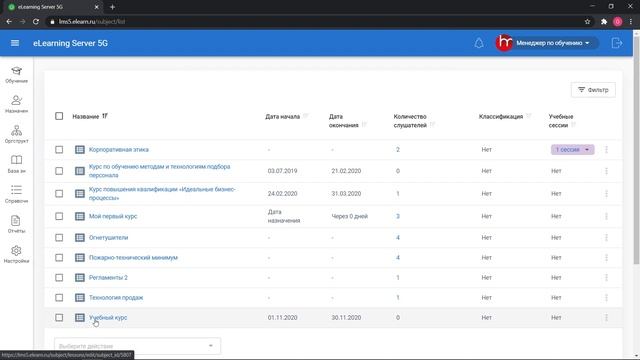Open row menu for Технология продаж
This screenshot has width=640, height=360.
coord(606,298)
